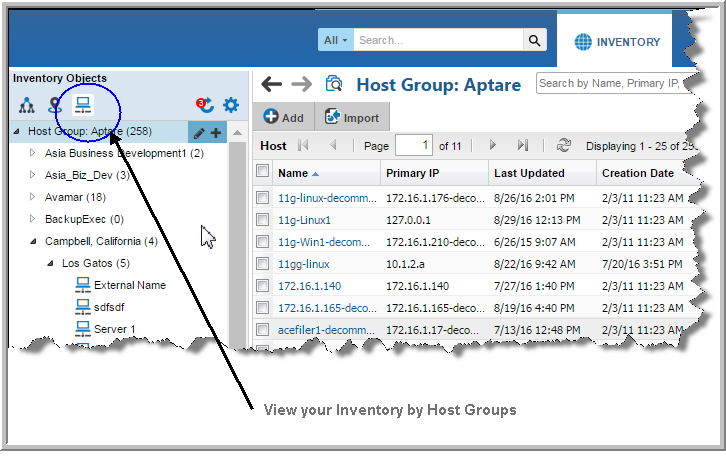Switch to the location pin inventory view

55,105
